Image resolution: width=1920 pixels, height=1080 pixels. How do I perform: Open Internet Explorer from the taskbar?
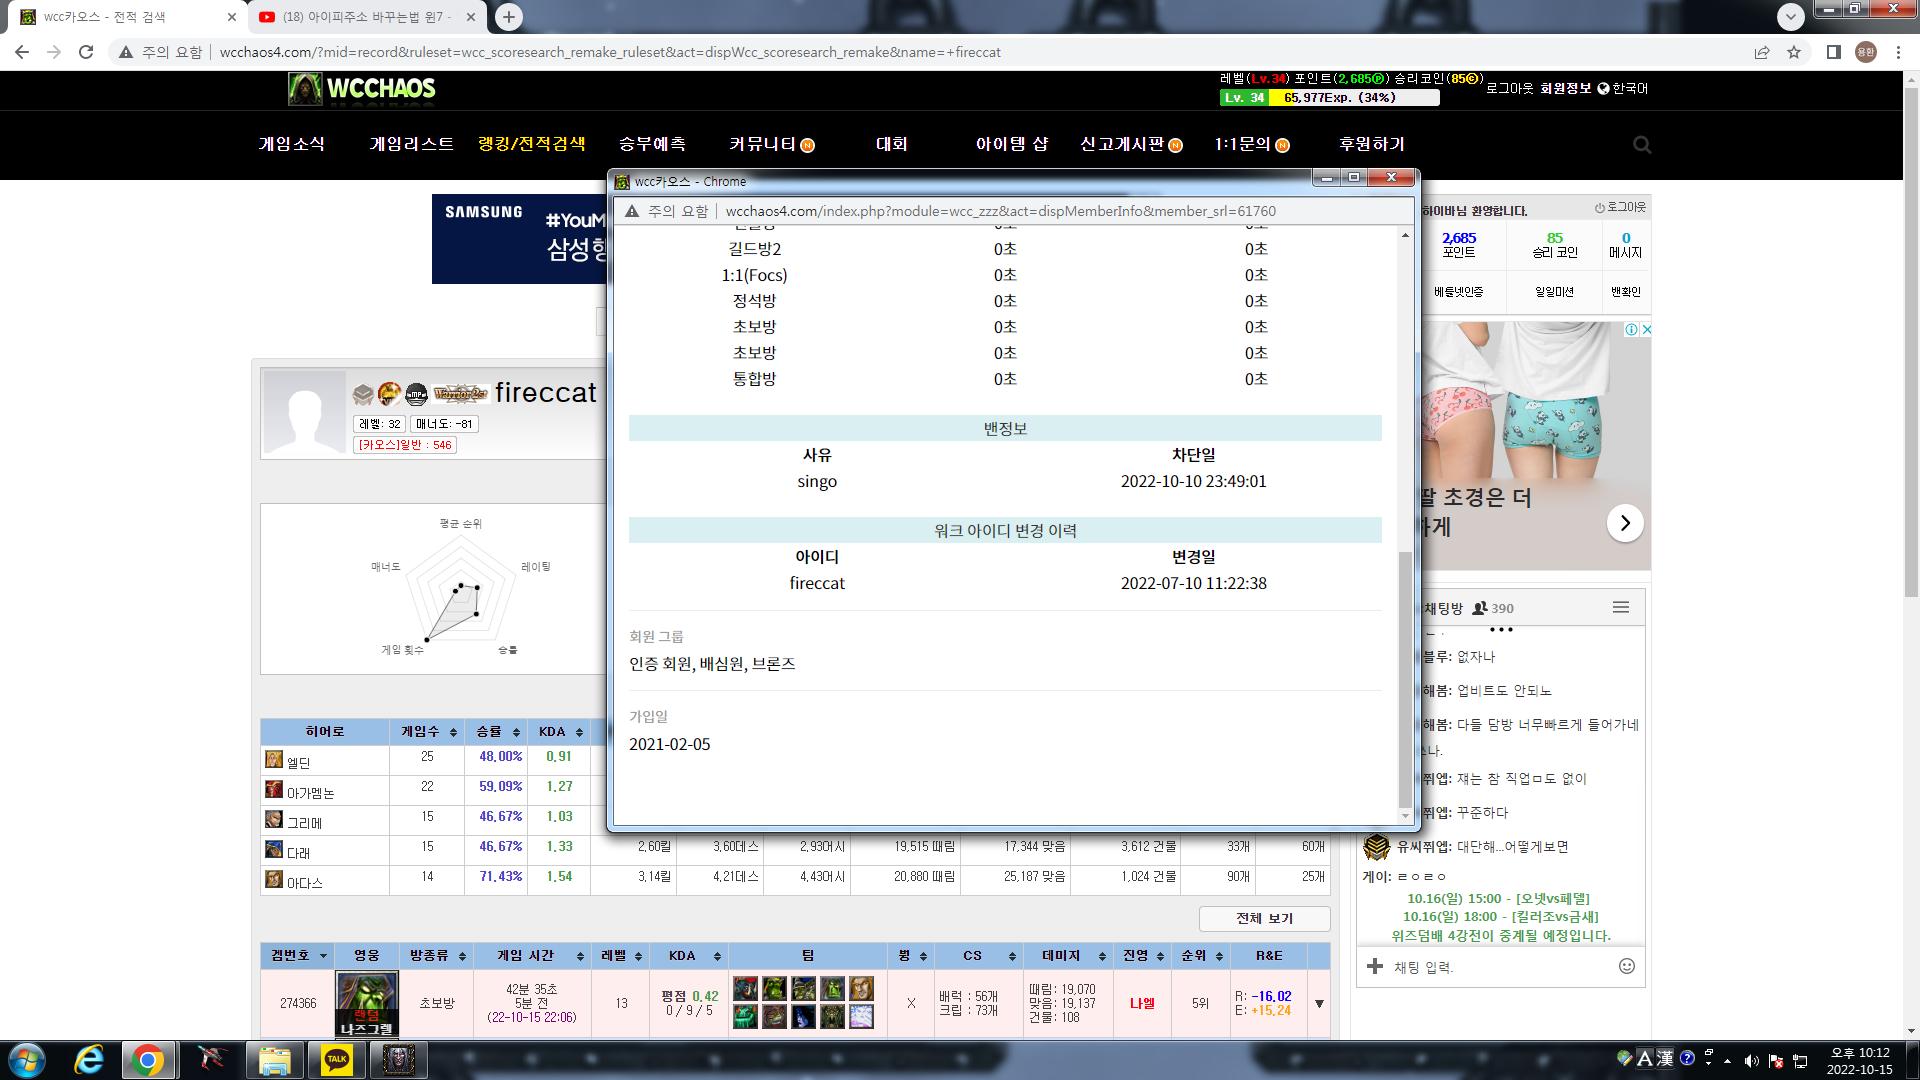[89, 1060]
